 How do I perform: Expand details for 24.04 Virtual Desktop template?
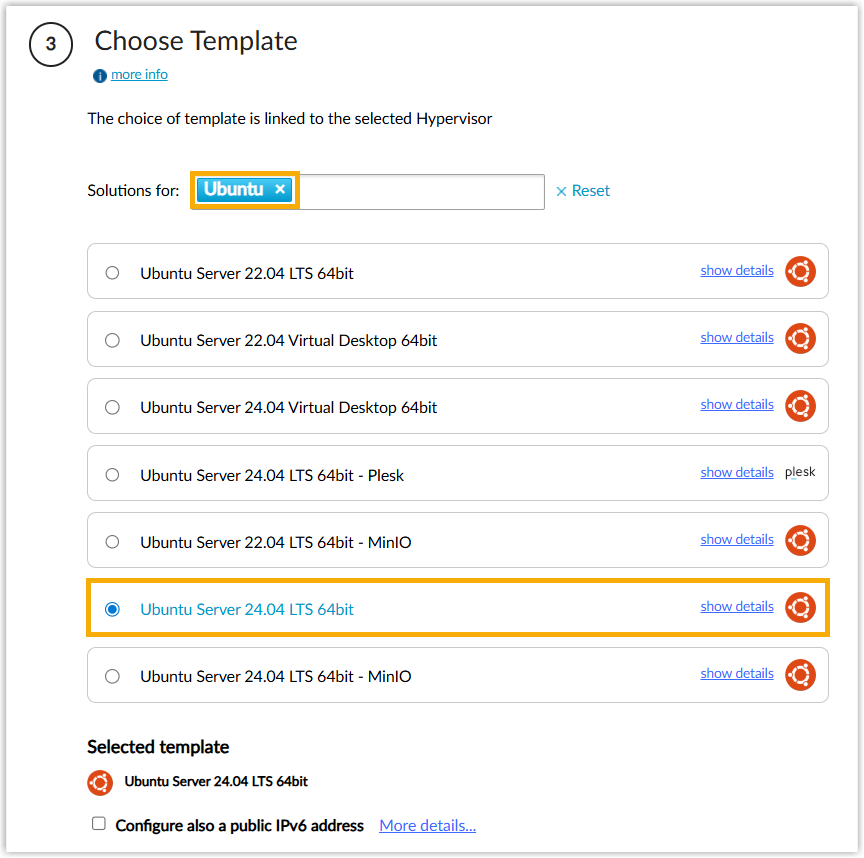tap(736, 404)
